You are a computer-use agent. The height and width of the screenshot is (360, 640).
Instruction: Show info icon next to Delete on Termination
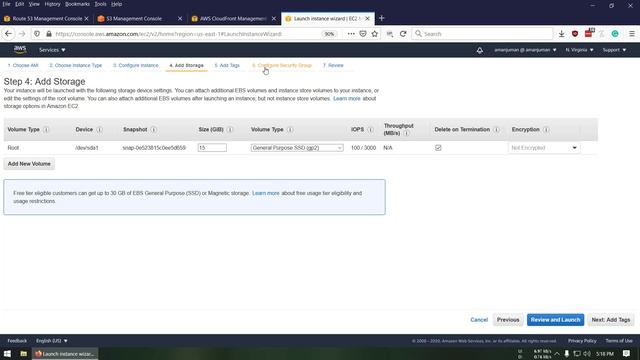point(496,129)
